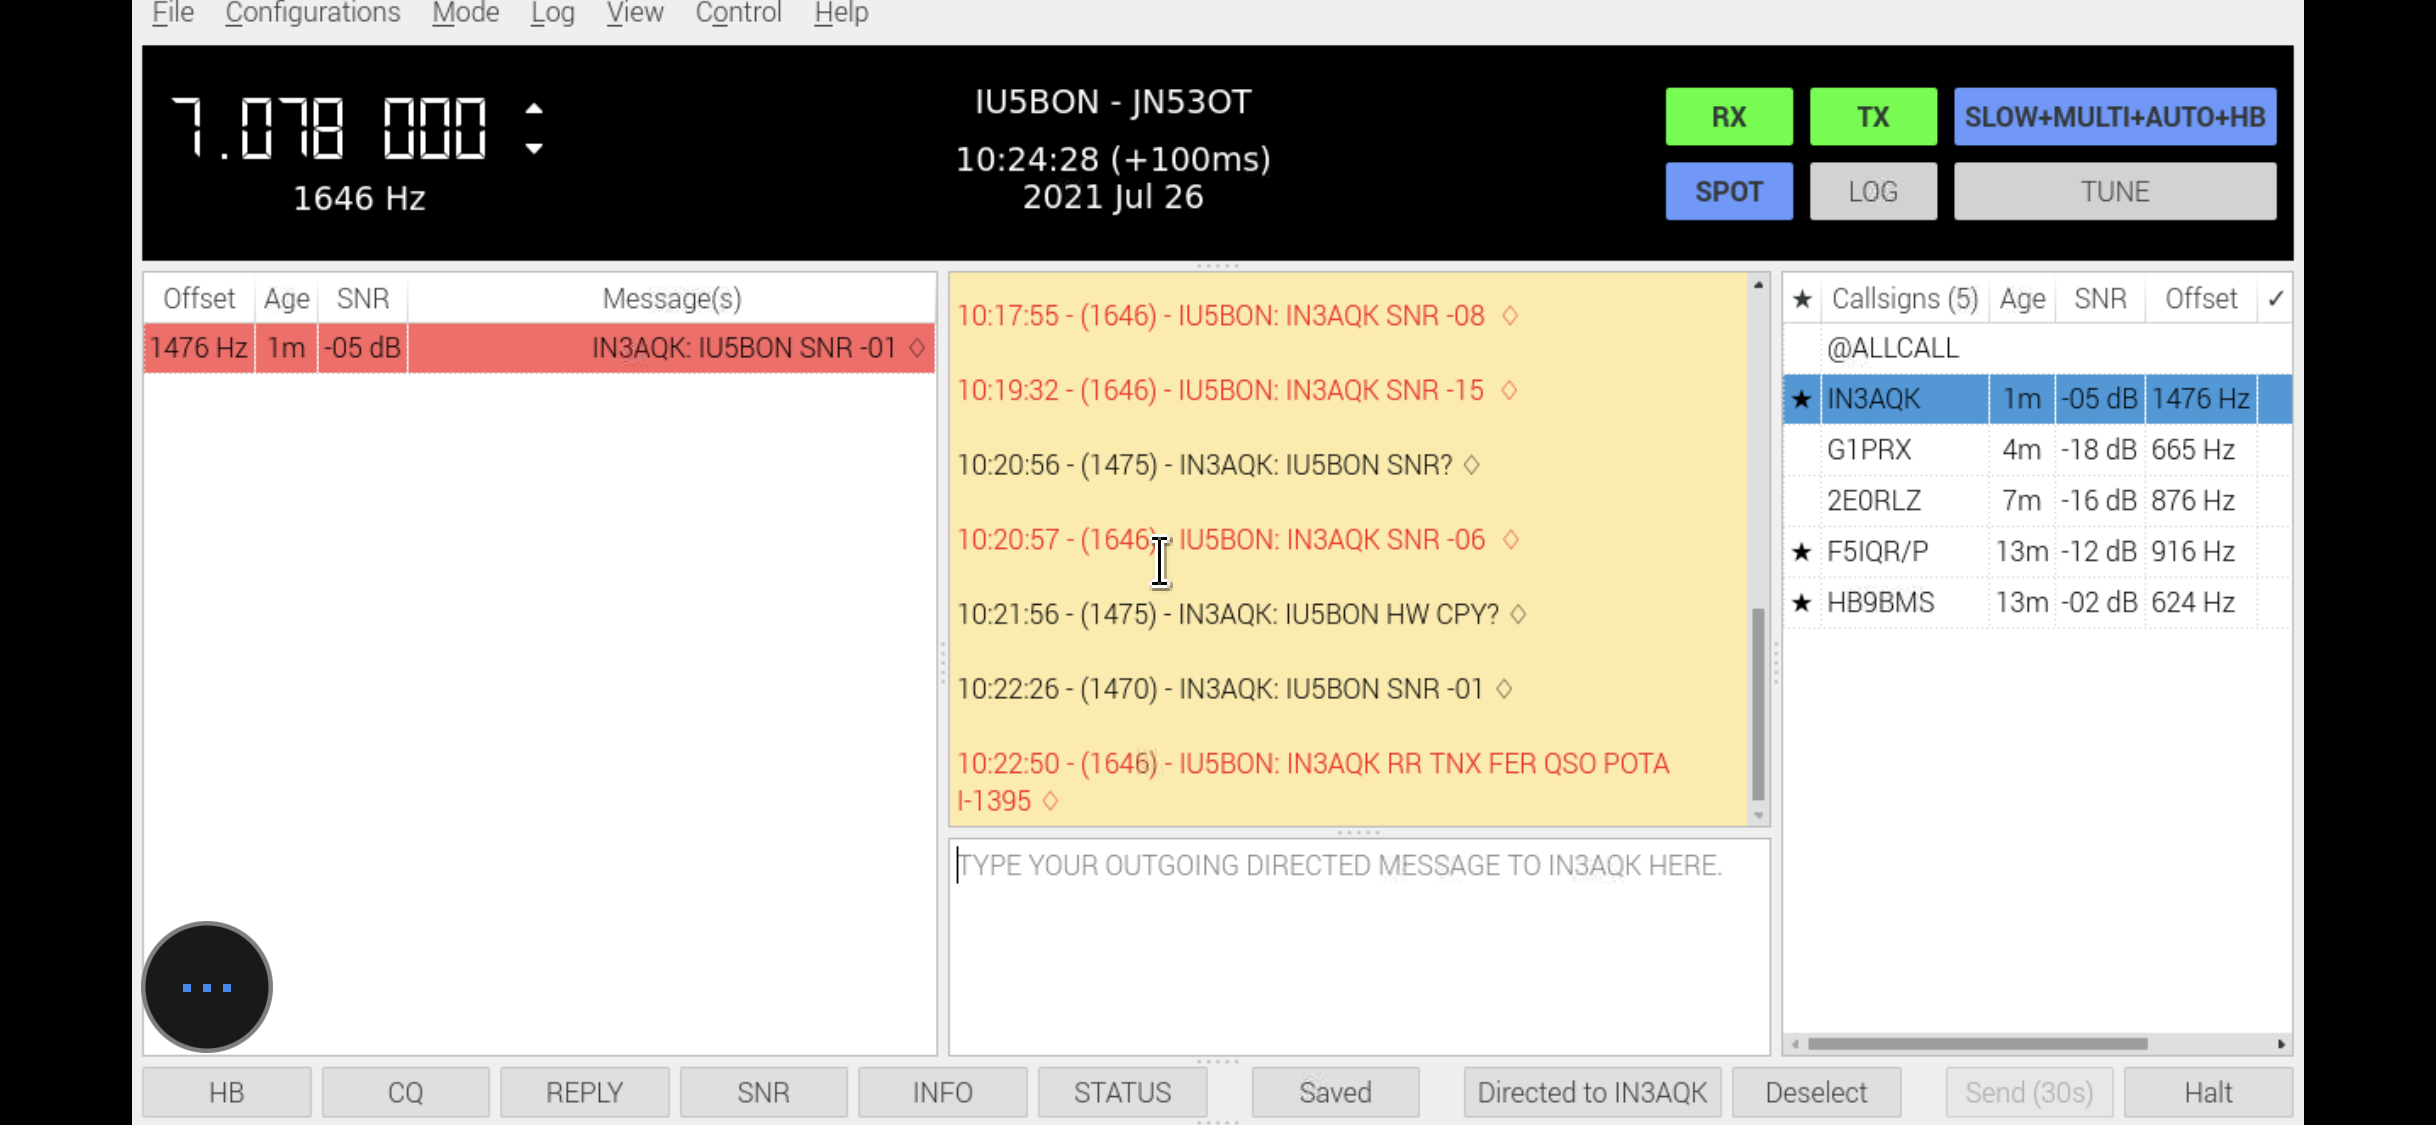Open the Mode menu

[x=465, y=13]
